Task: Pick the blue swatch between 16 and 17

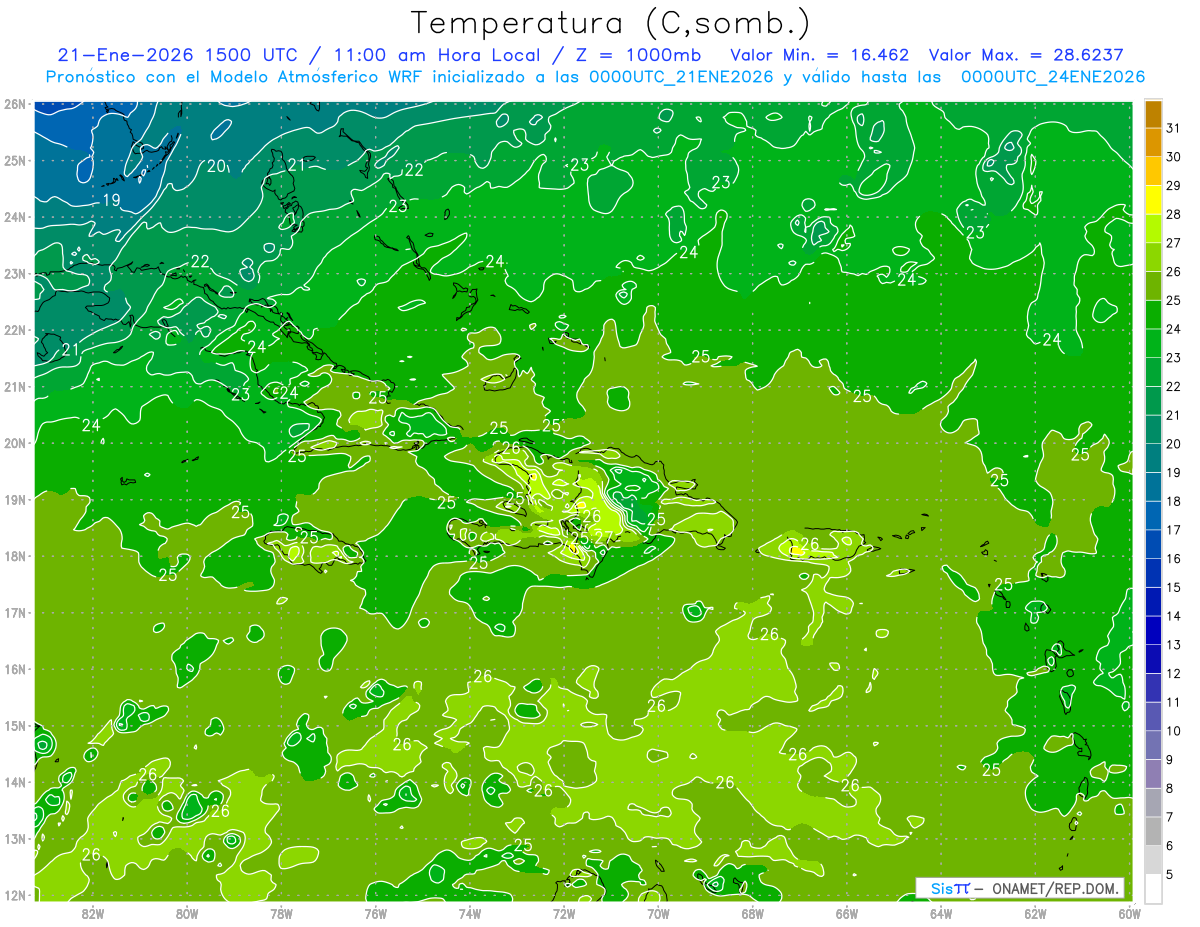Action: pyautogui.click(x=1153, y=544)
